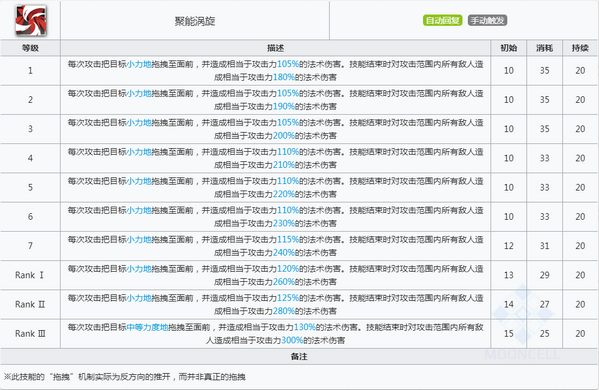Click the 120% value in Rank I row
599x390 pixels.
[x=288, y=269]
